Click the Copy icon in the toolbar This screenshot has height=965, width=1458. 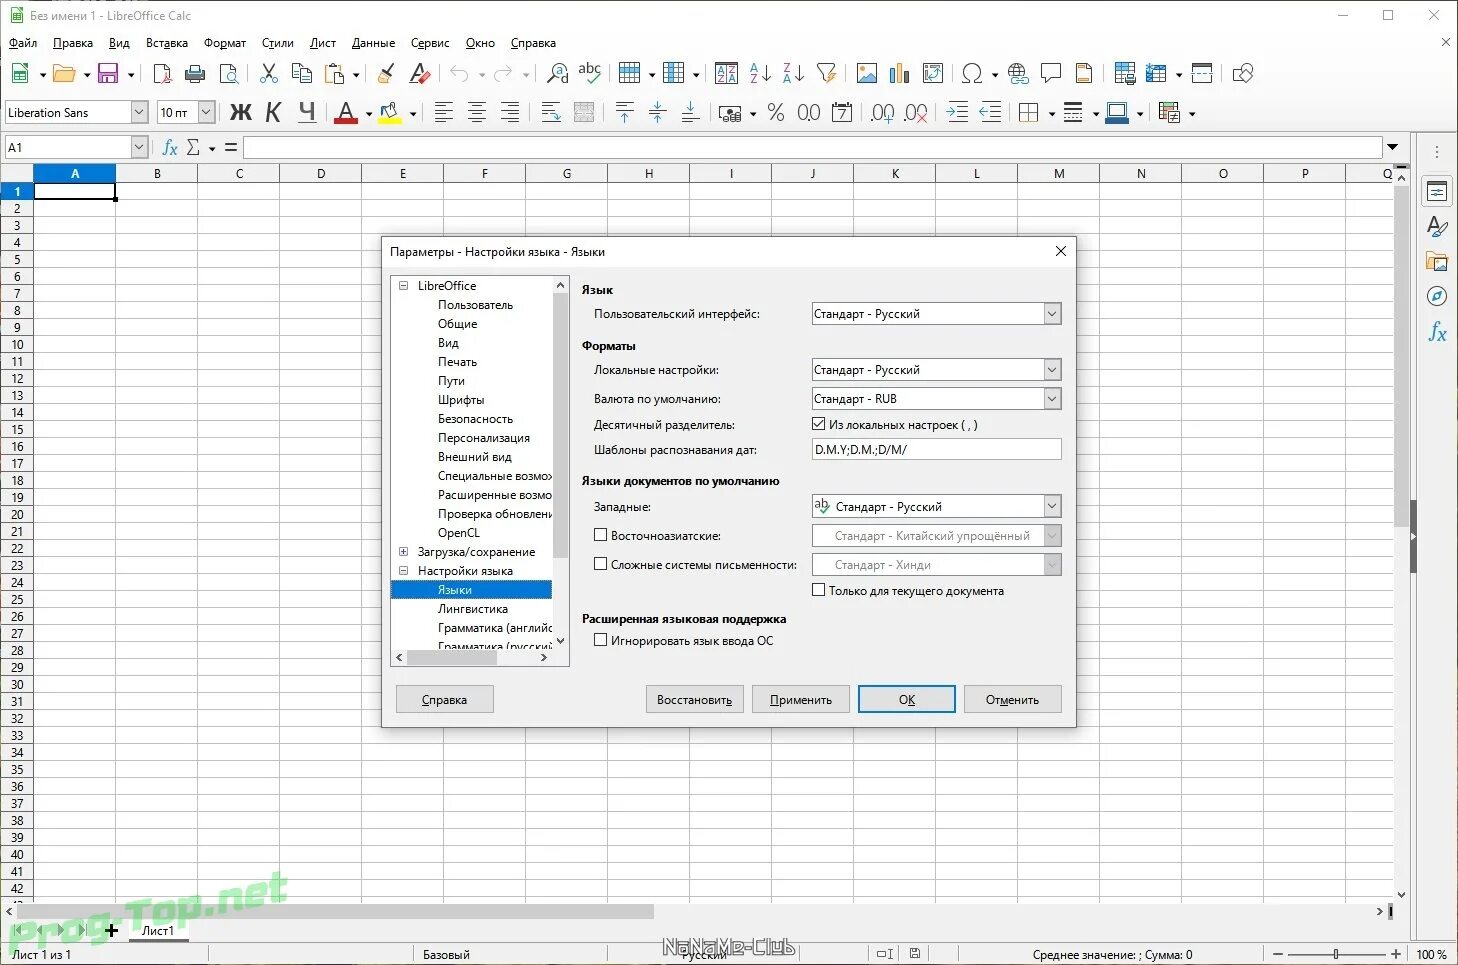tap(301, 73)
